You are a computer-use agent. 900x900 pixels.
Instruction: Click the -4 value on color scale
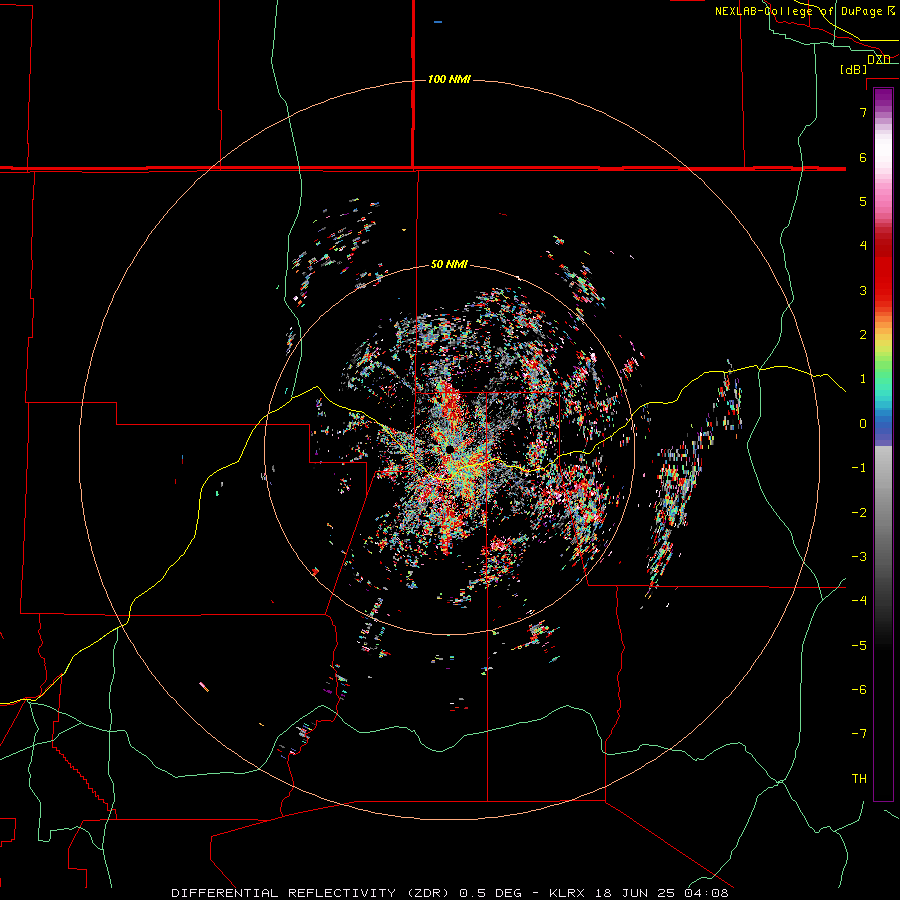pos(859,600)
